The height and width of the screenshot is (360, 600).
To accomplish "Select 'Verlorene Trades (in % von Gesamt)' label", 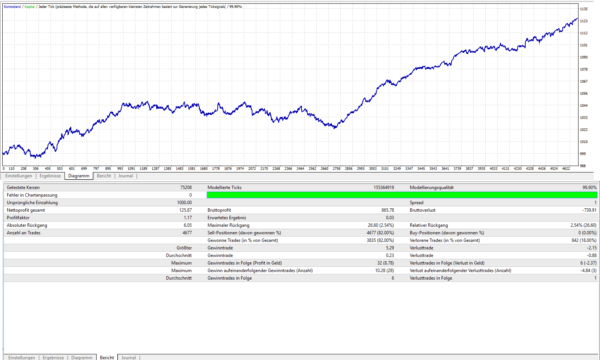I will pos(445,240).
